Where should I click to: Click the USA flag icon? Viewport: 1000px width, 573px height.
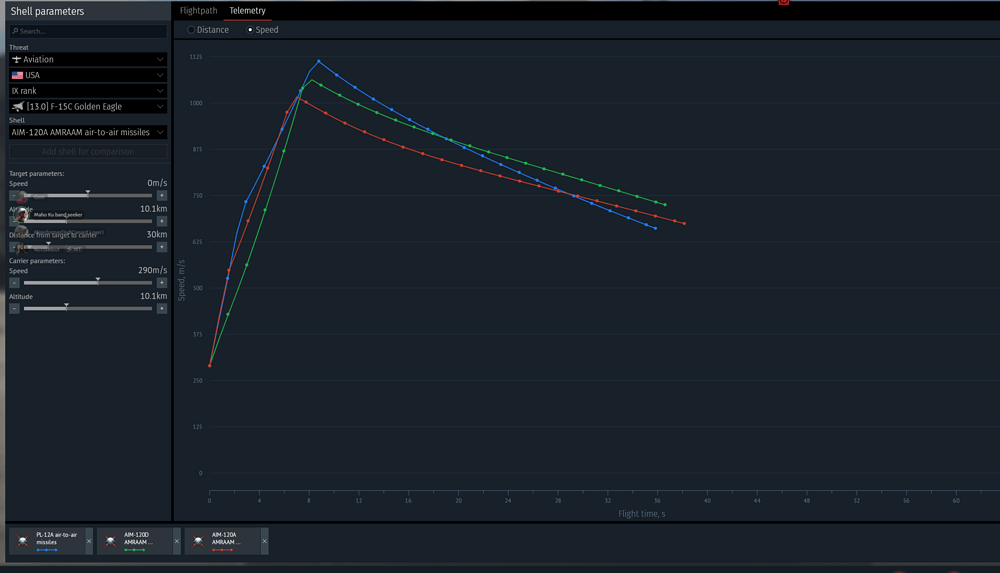tap(17, 75)
